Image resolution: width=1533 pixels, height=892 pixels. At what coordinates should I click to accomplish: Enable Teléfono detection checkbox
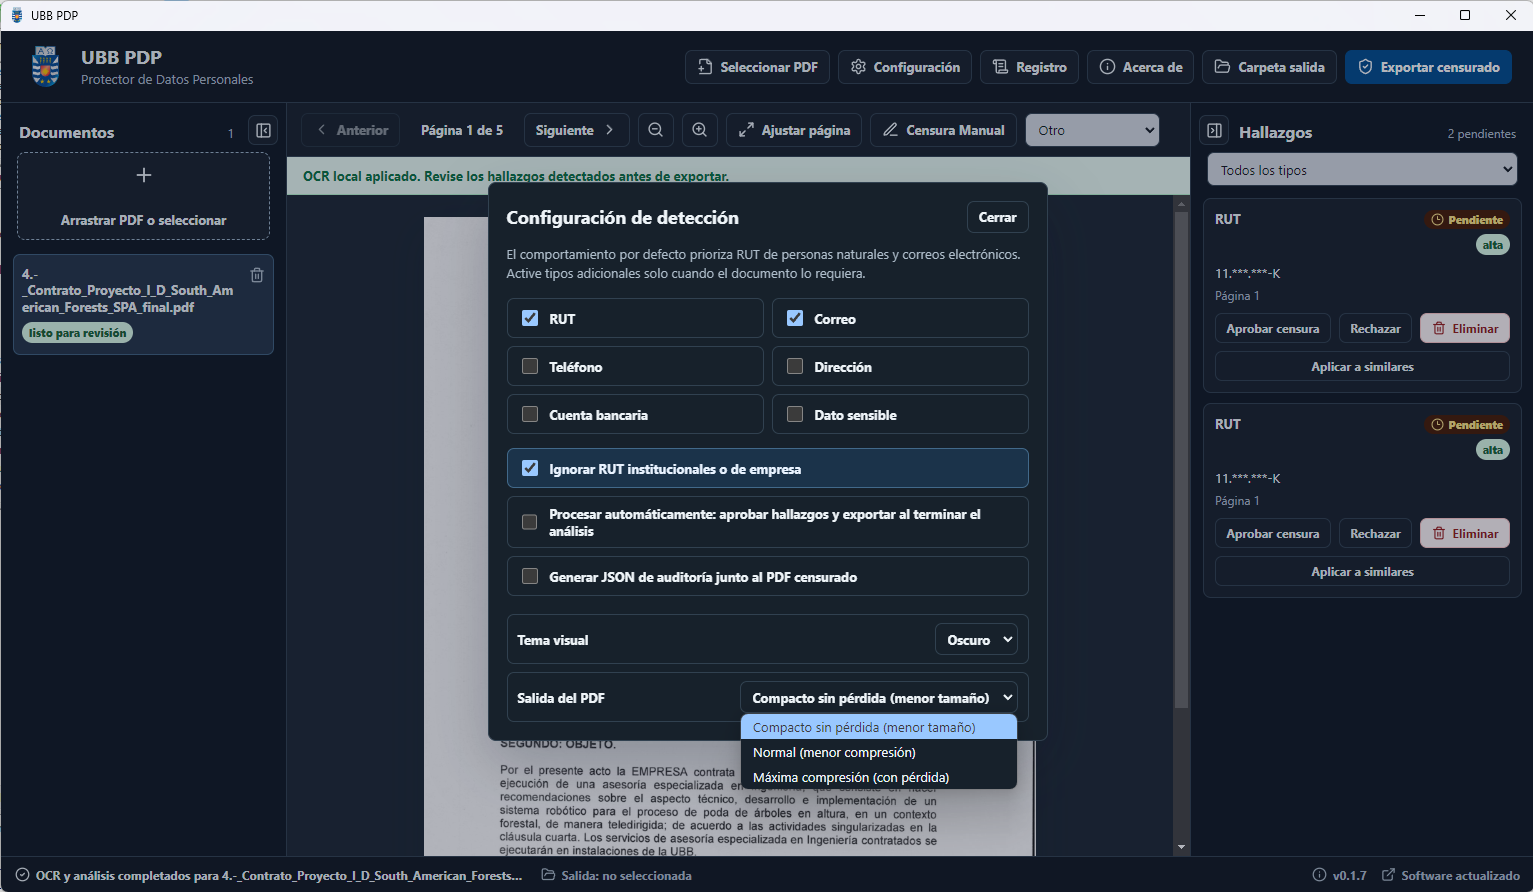[x=530, y=366]
